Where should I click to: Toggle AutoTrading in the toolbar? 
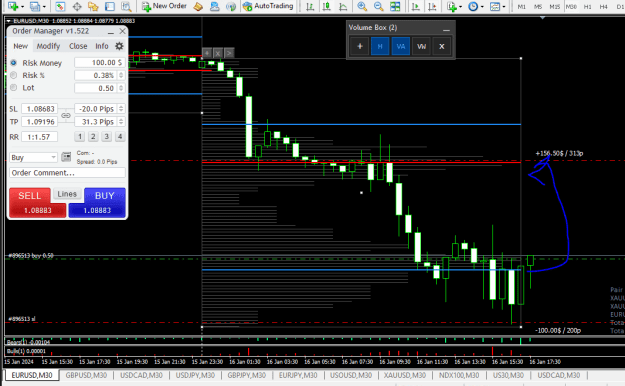tap(268, 6)
